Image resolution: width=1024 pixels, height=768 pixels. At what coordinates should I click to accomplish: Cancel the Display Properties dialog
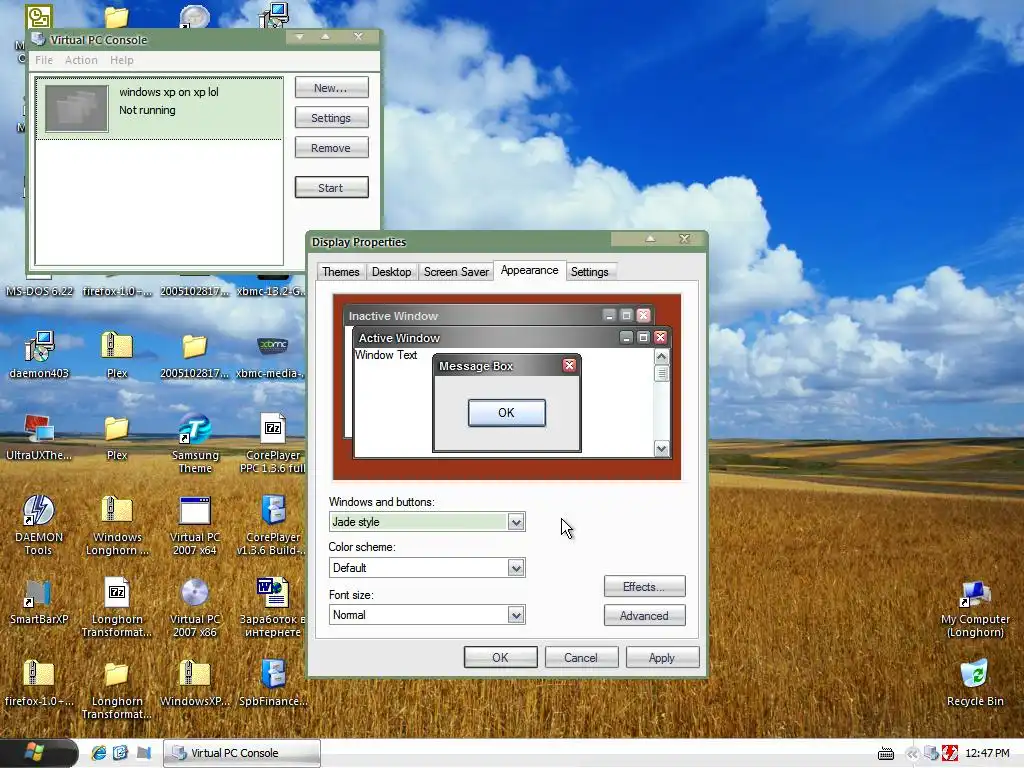tap(581, 658)
